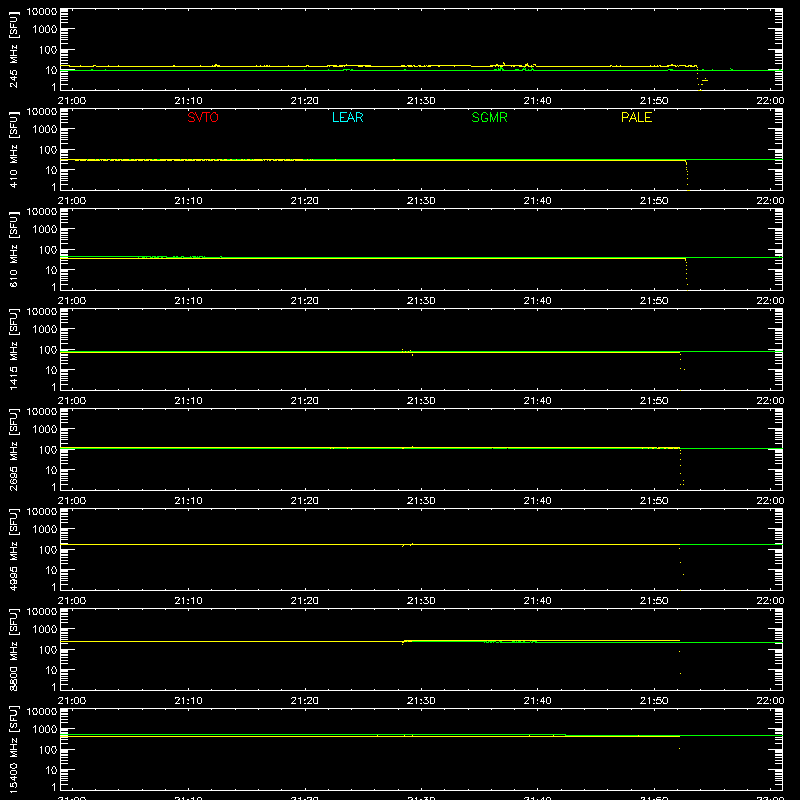Click 21:30 time label below 1415 MHz plot
Viewport: 800px width, 800px height.
(421, 401)
